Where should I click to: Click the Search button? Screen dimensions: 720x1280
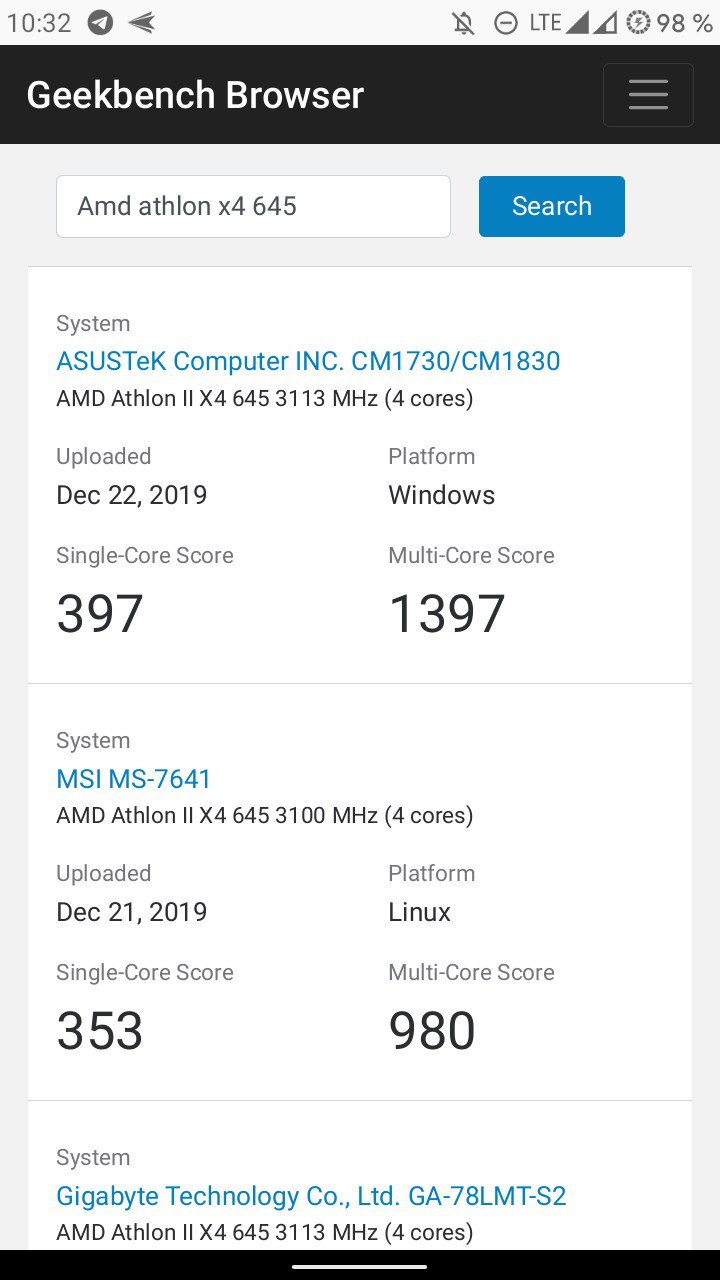click(552, 206)
